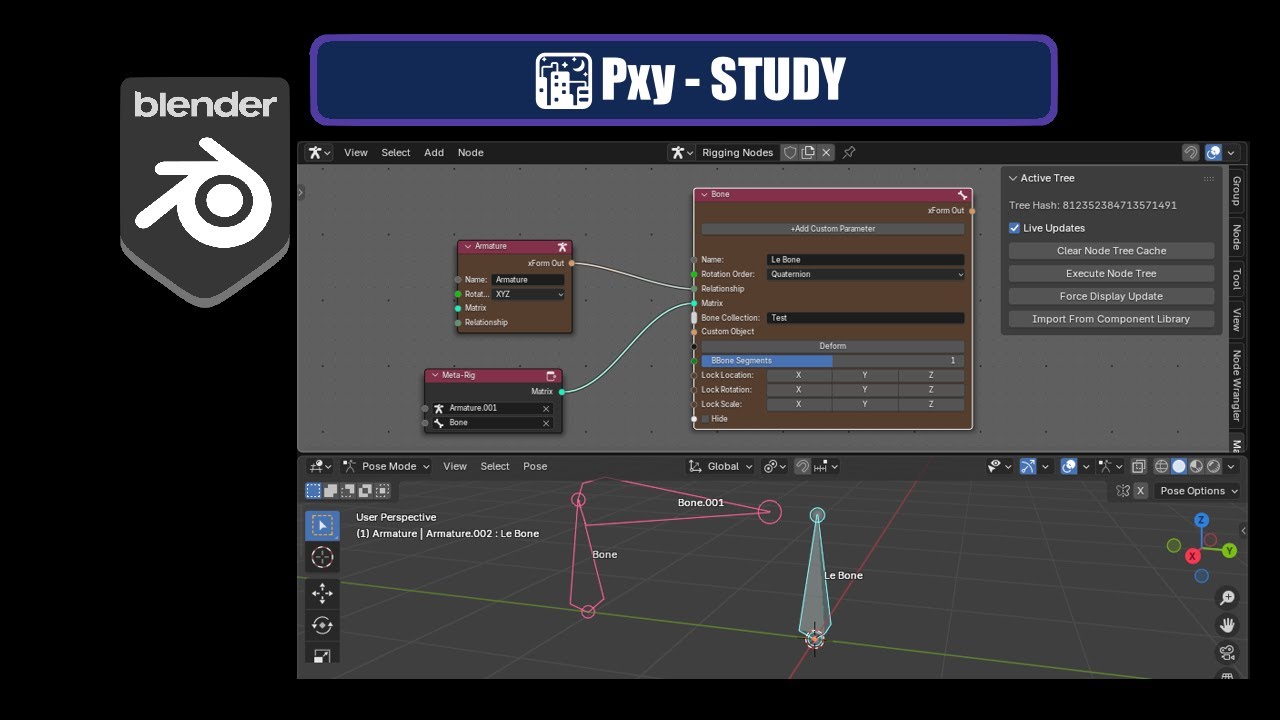Collapse the Active Tree panel

(1013, 178)
